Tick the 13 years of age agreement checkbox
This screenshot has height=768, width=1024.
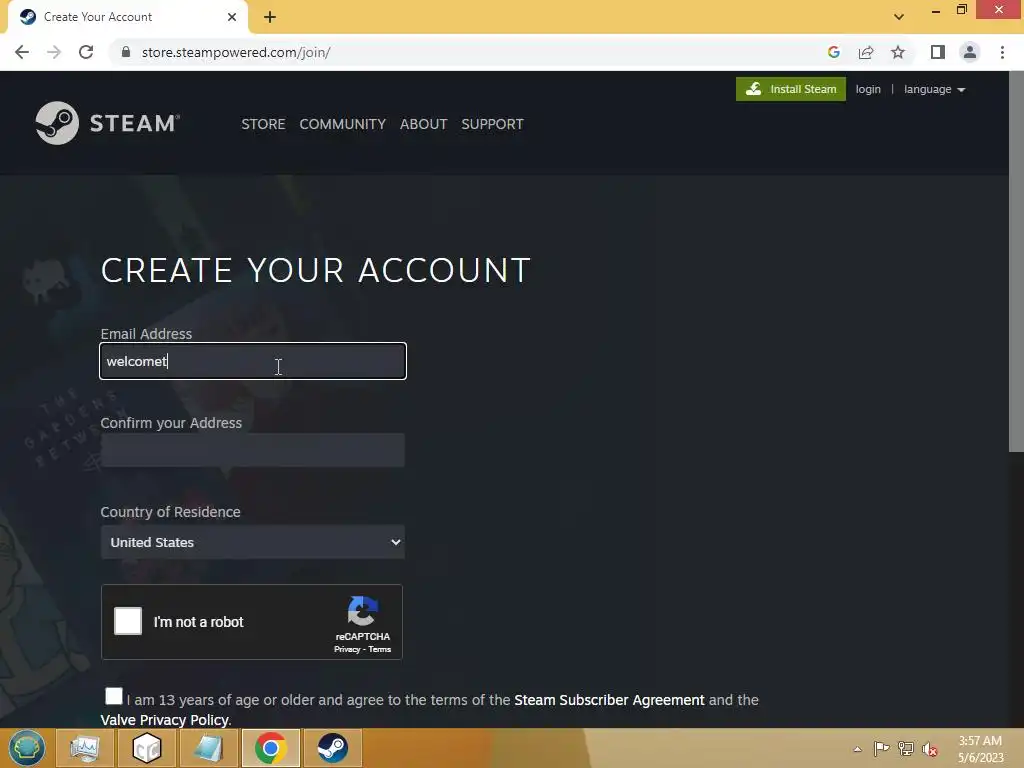(x=114, y=696)
